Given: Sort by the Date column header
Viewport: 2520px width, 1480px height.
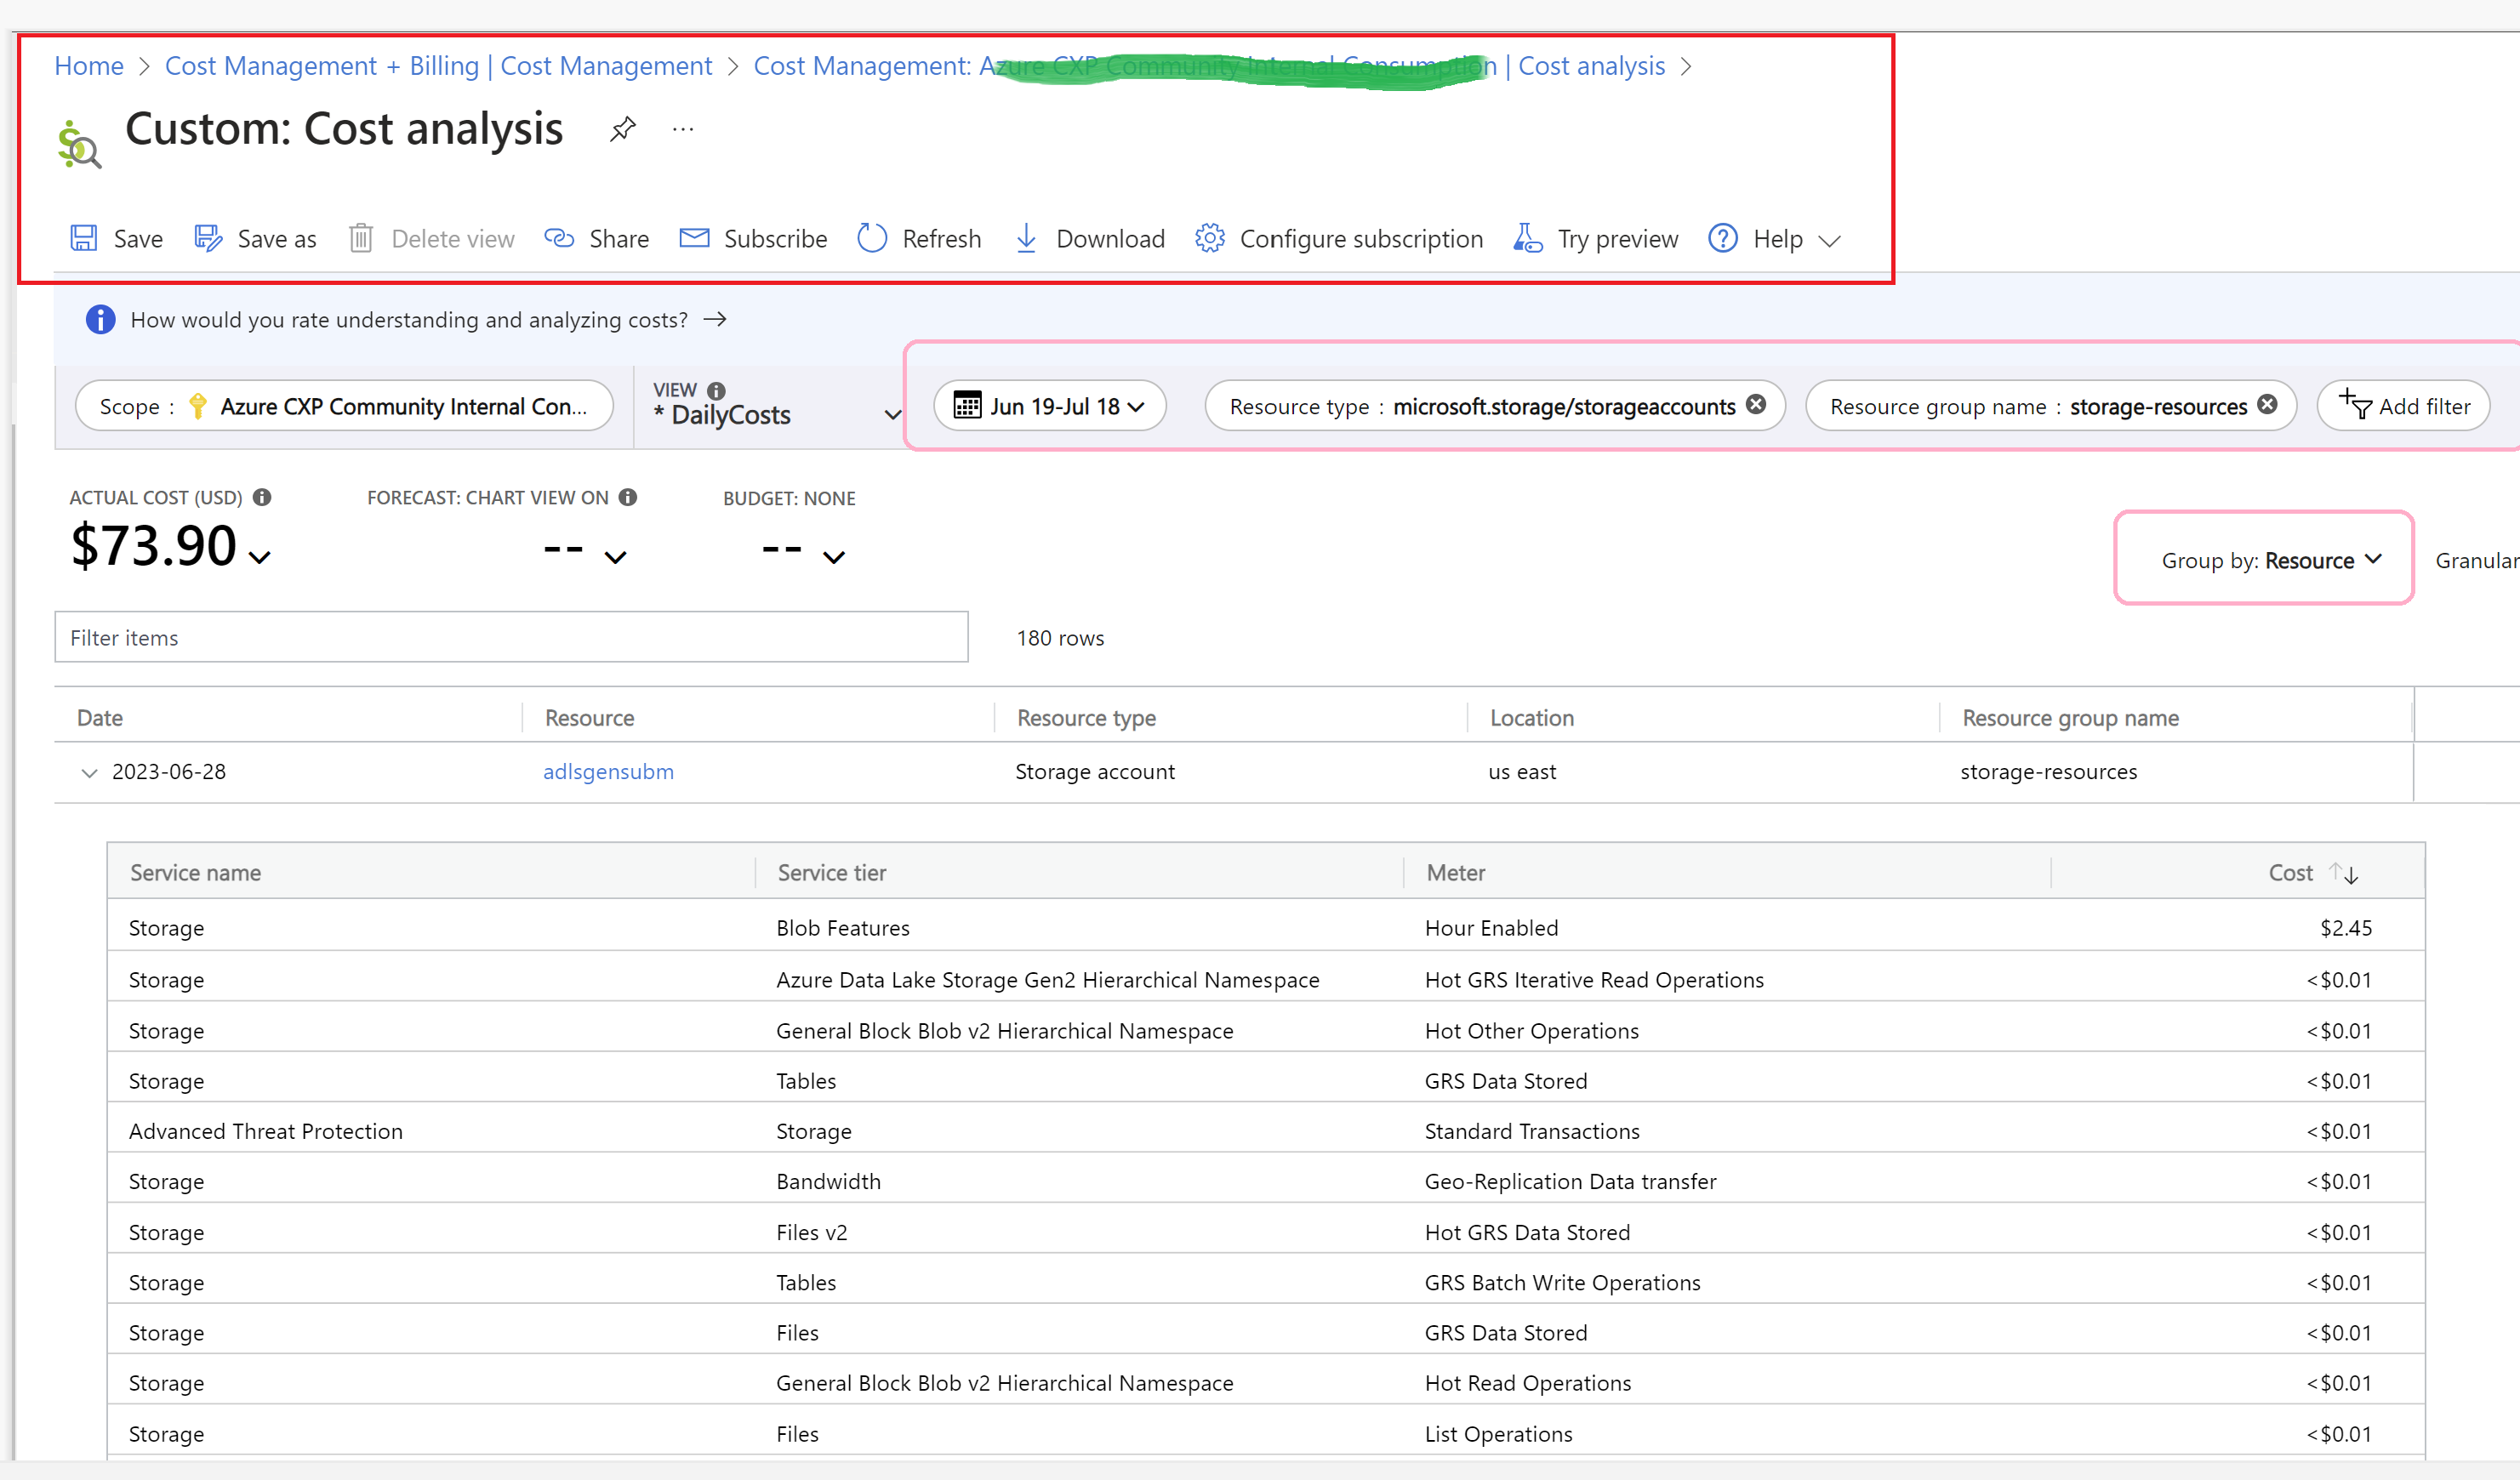Looking at the screenshot, I should point(100,718).
